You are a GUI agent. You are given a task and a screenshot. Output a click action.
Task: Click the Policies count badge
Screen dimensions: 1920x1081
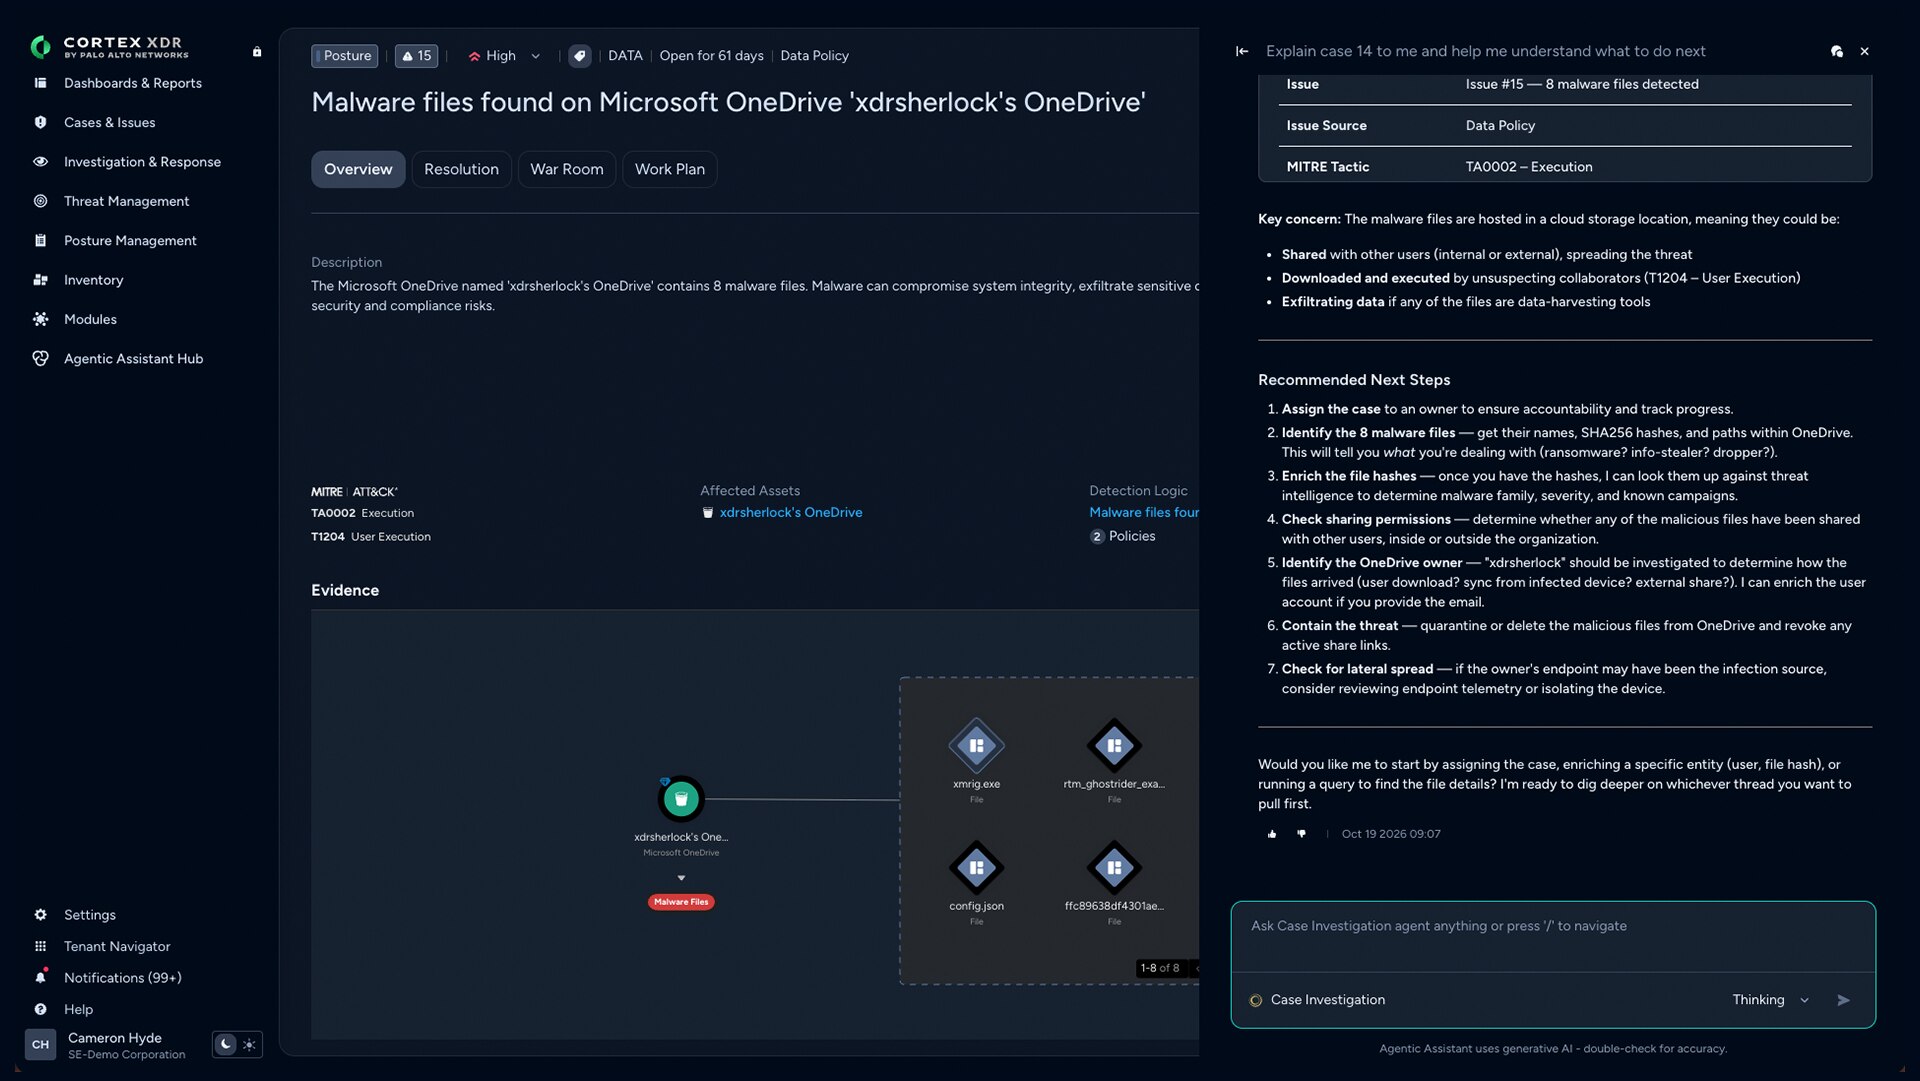click(x=1097, y=536)
